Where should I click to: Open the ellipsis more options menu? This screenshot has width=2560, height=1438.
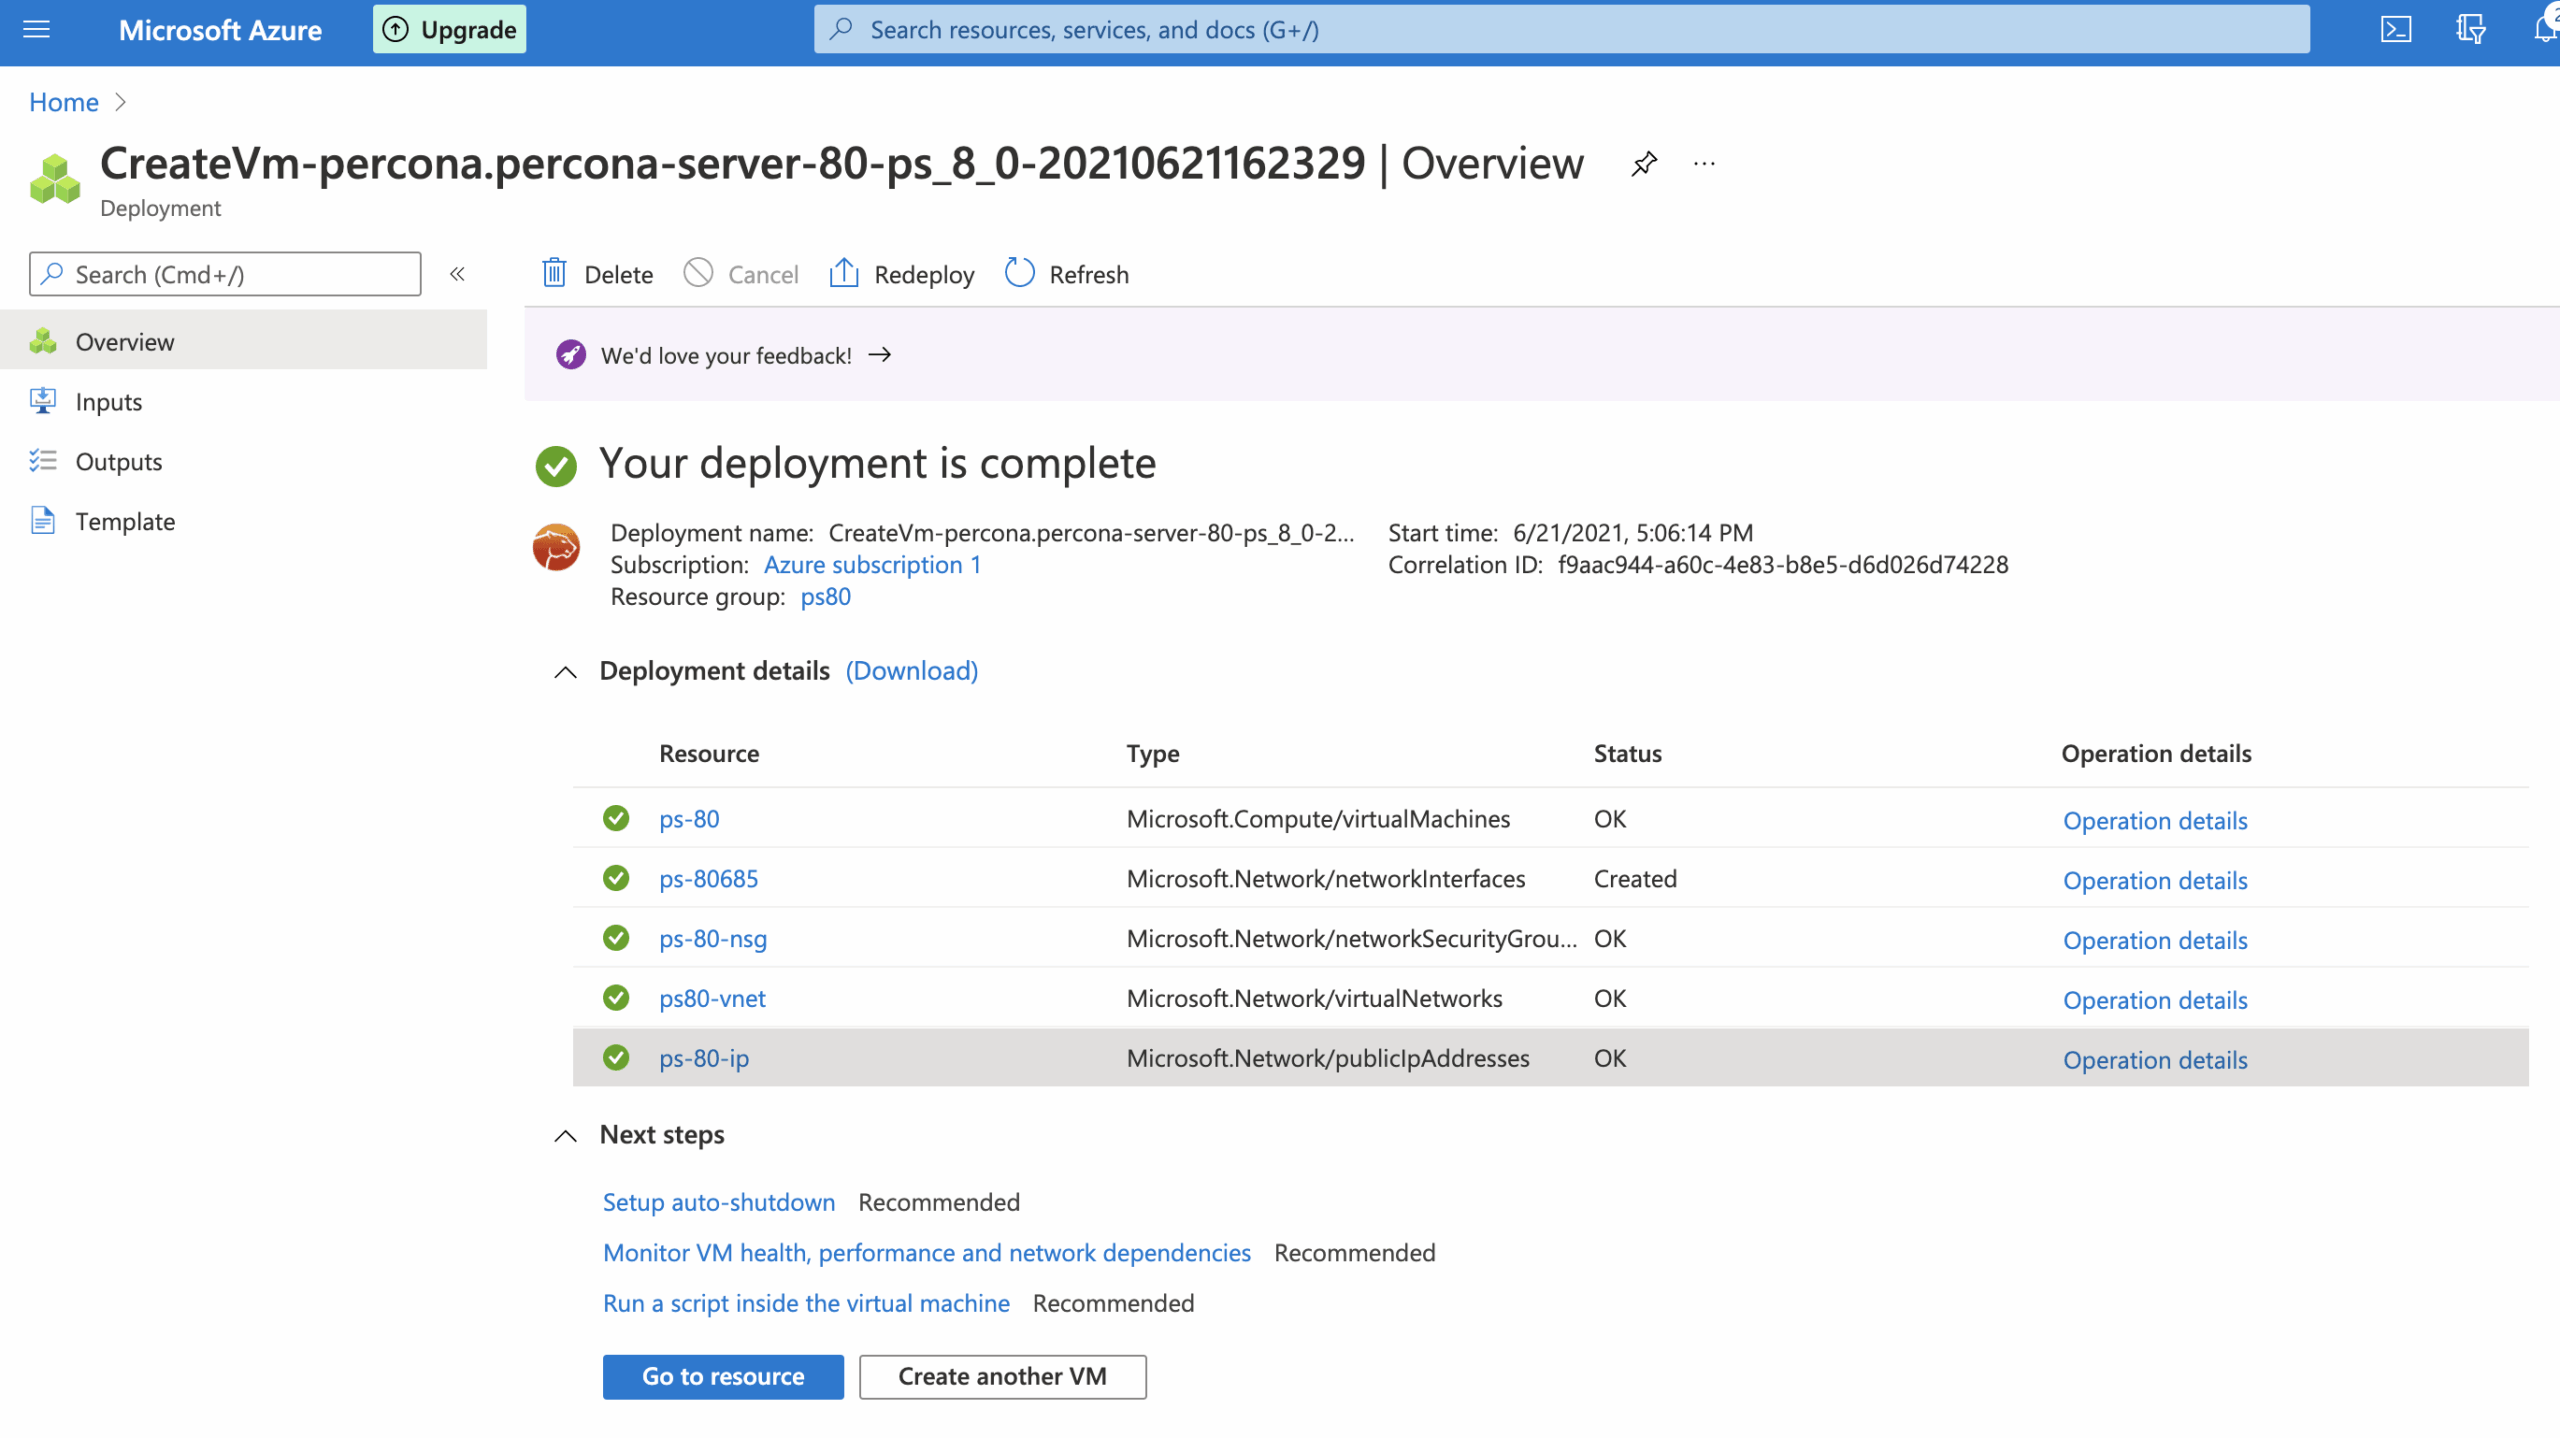(x=1704, y=163)
